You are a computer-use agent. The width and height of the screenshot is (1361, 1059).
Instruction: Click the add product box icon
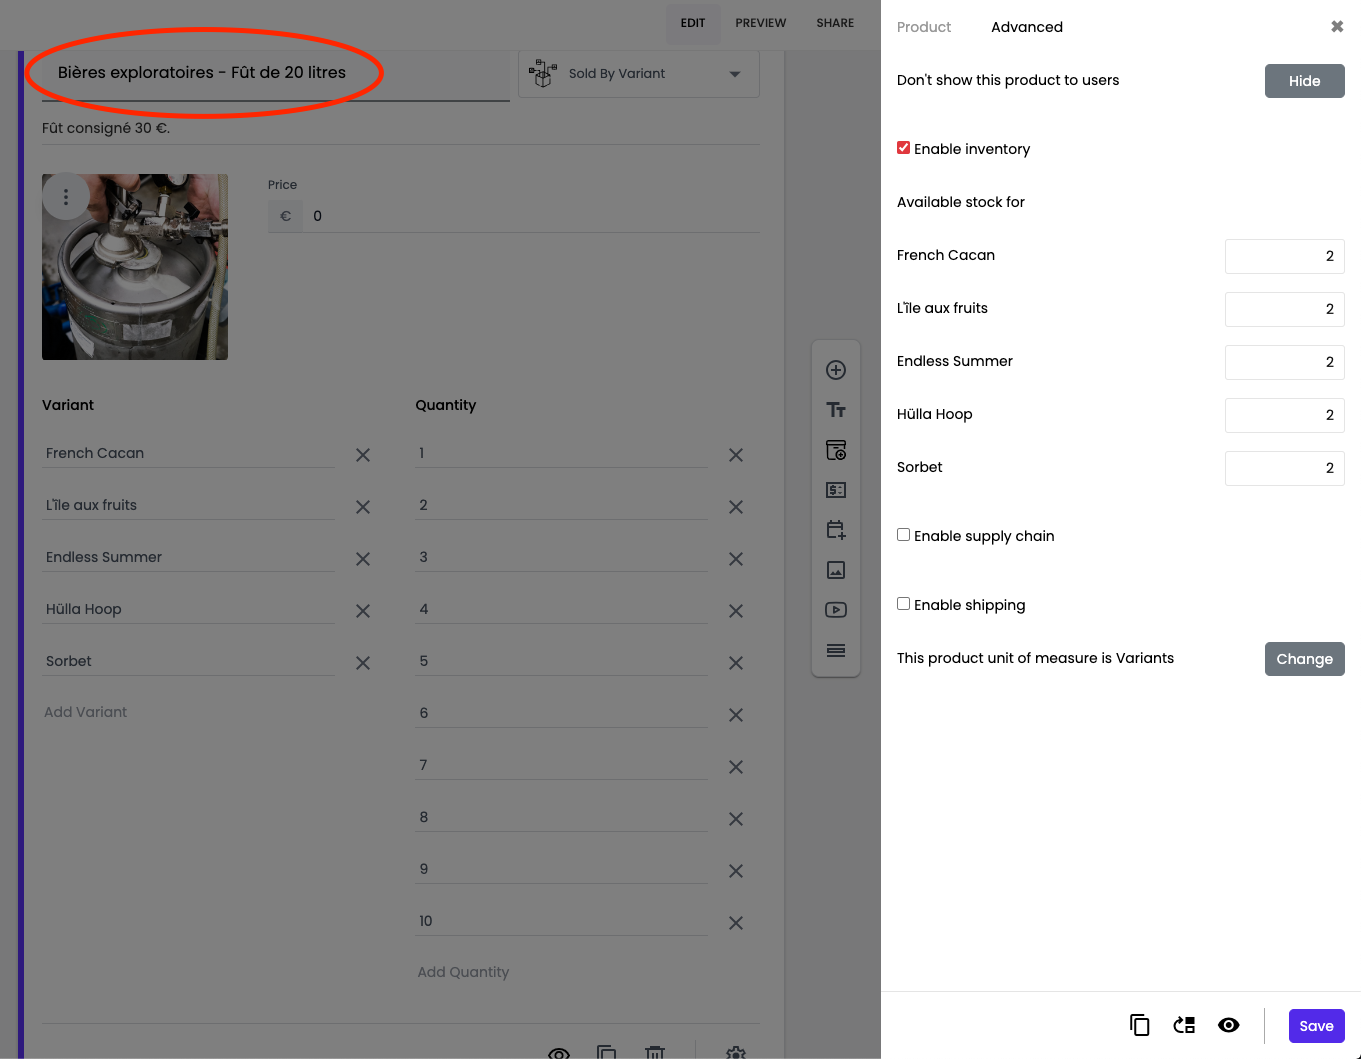click(836, 450)
